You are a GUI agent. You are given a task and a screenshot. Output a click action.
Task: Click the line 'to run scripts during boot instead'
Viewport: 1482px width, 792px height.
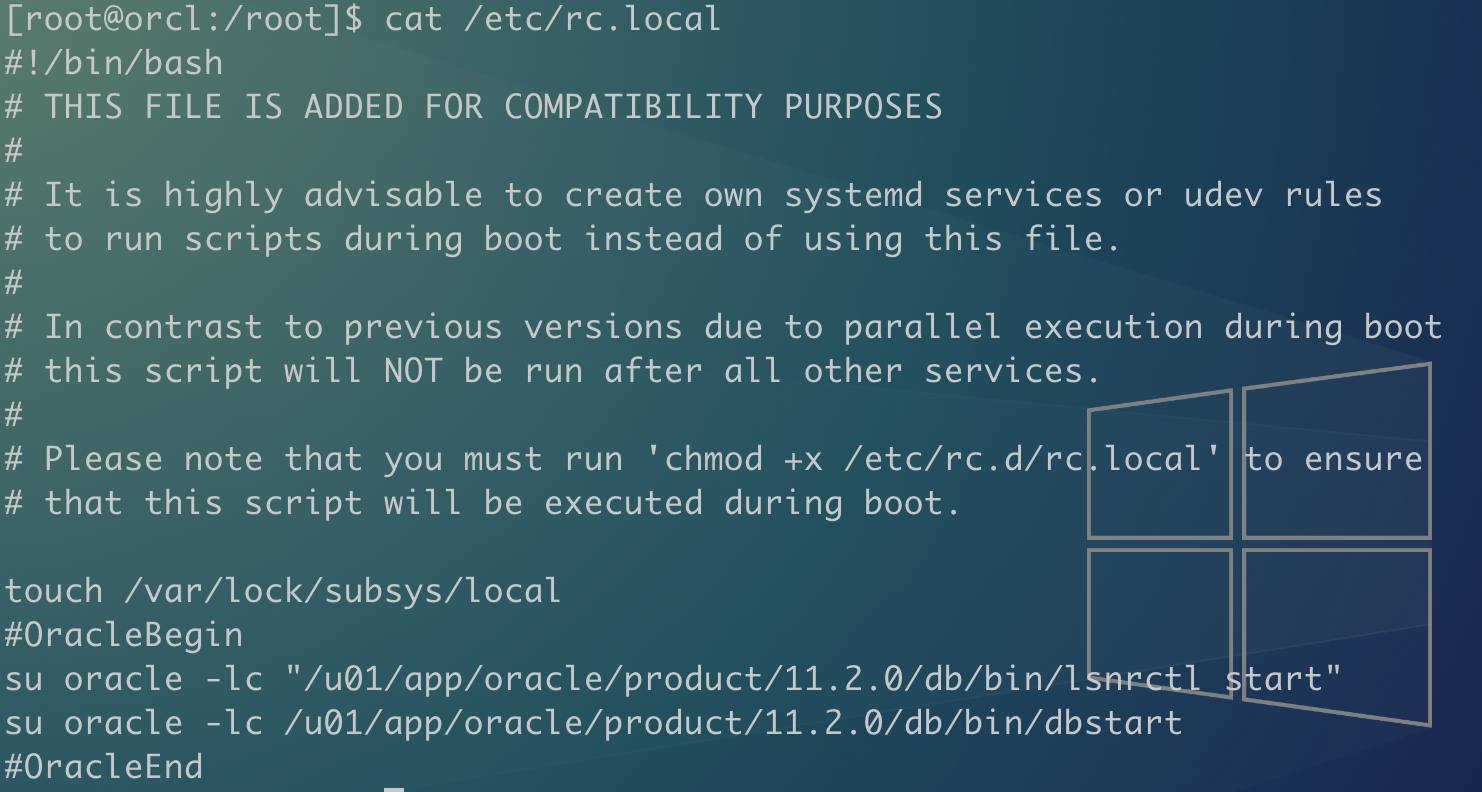[x=562, y=239]
